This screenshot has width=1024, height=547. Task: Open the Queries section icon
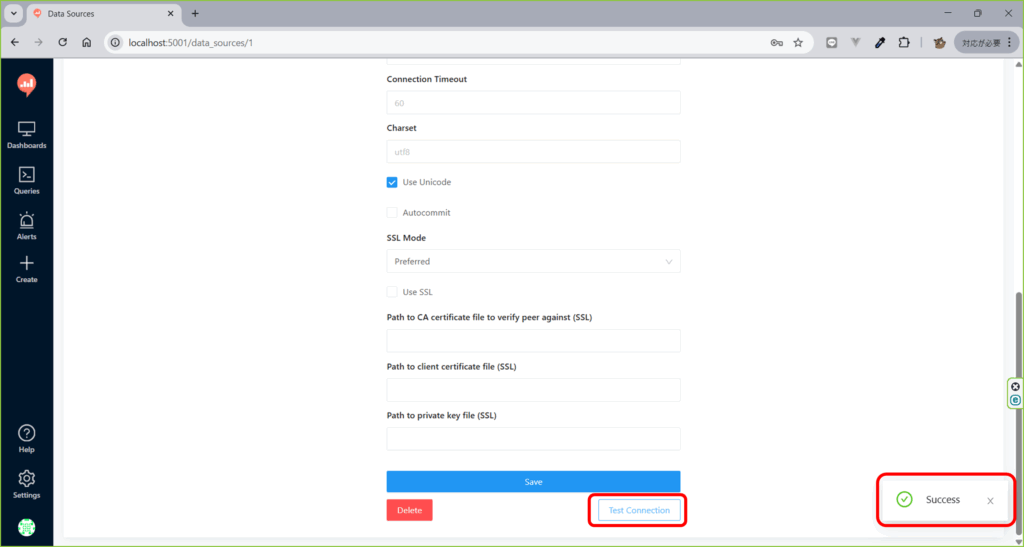tap(27, 179)
